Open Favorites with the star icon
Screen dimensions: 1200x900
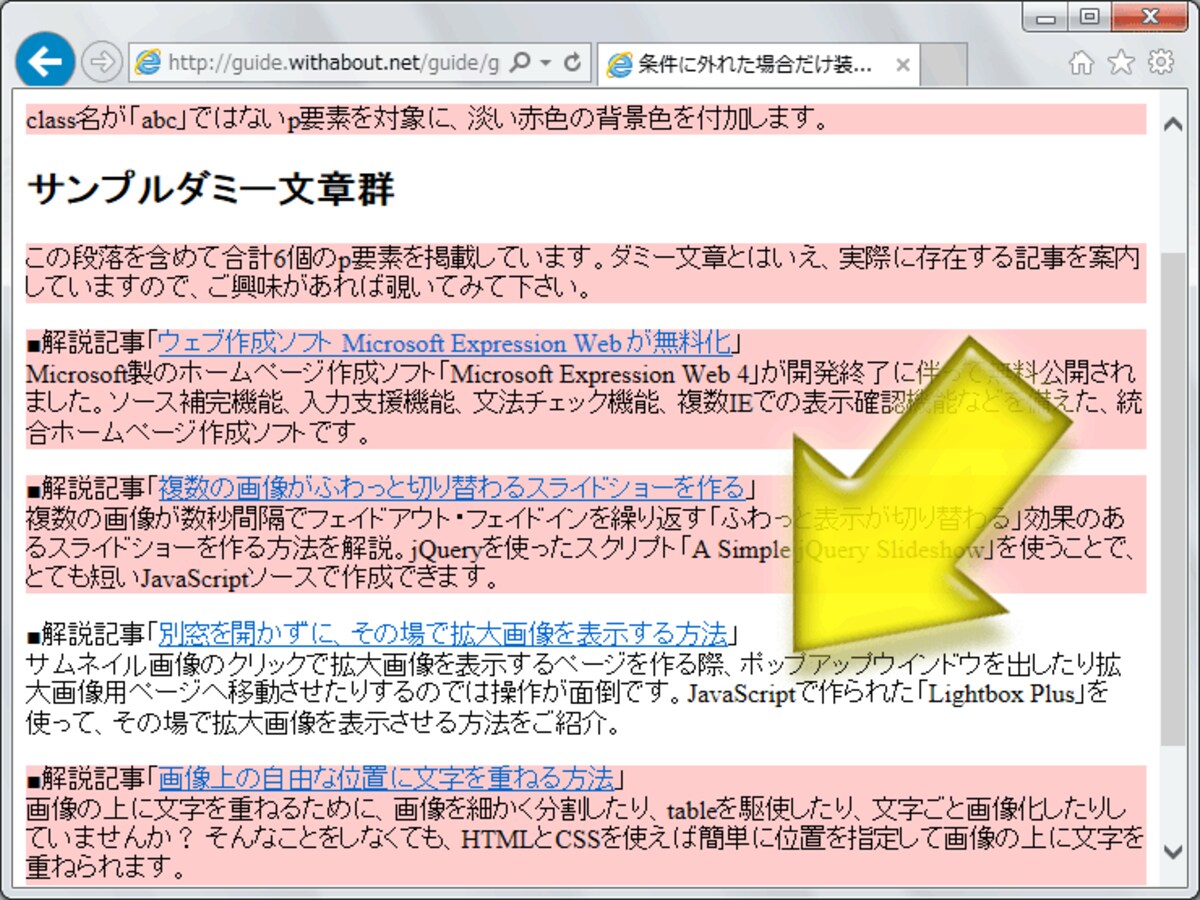[x=1121, y=63]
